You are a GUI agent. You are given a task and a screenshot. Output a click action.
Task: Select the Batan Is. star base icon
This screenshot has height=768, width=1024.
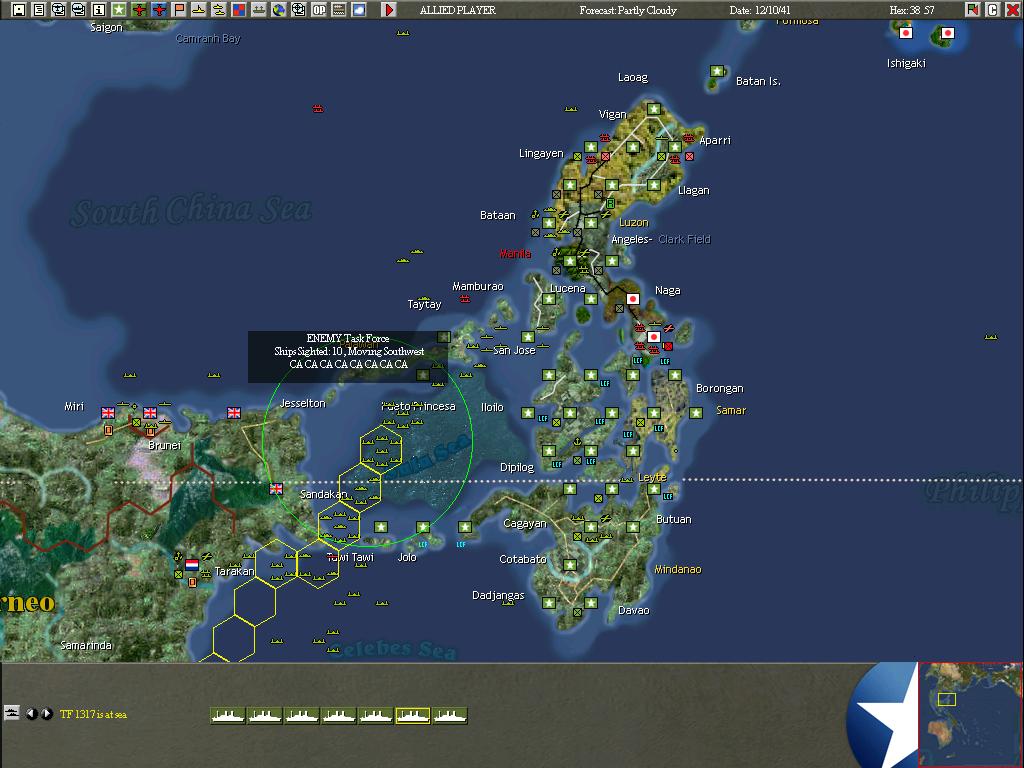pyautogui.click(x=717, y=71)
